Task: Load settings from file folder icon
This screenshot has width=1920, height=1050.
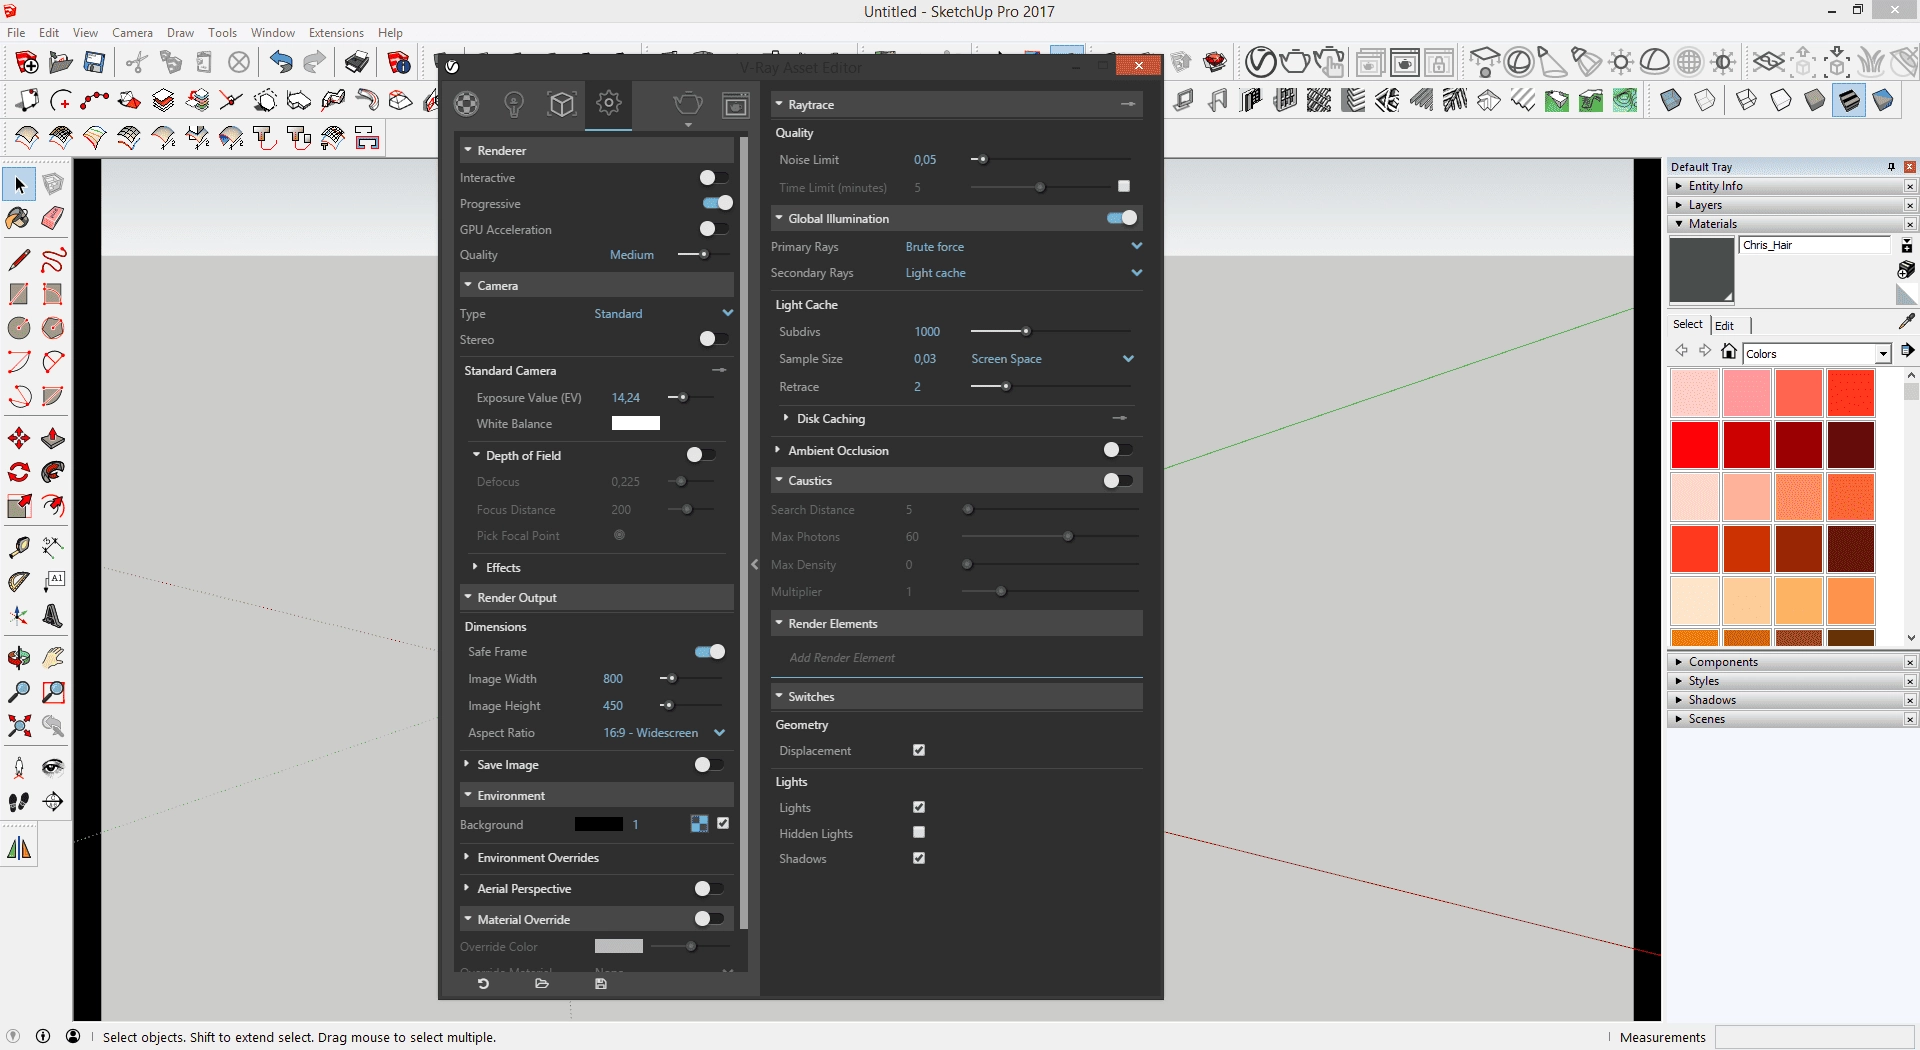Action: pos(542,984)
